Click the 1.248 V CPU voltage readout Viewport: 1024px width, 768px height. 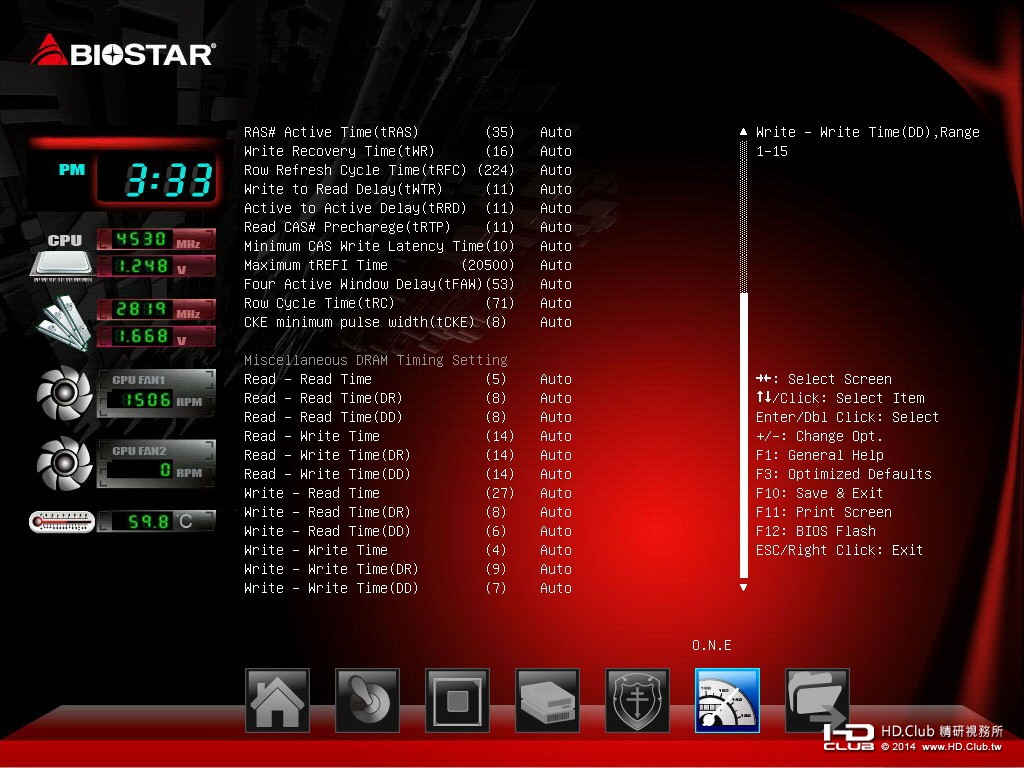coord(157,266)
